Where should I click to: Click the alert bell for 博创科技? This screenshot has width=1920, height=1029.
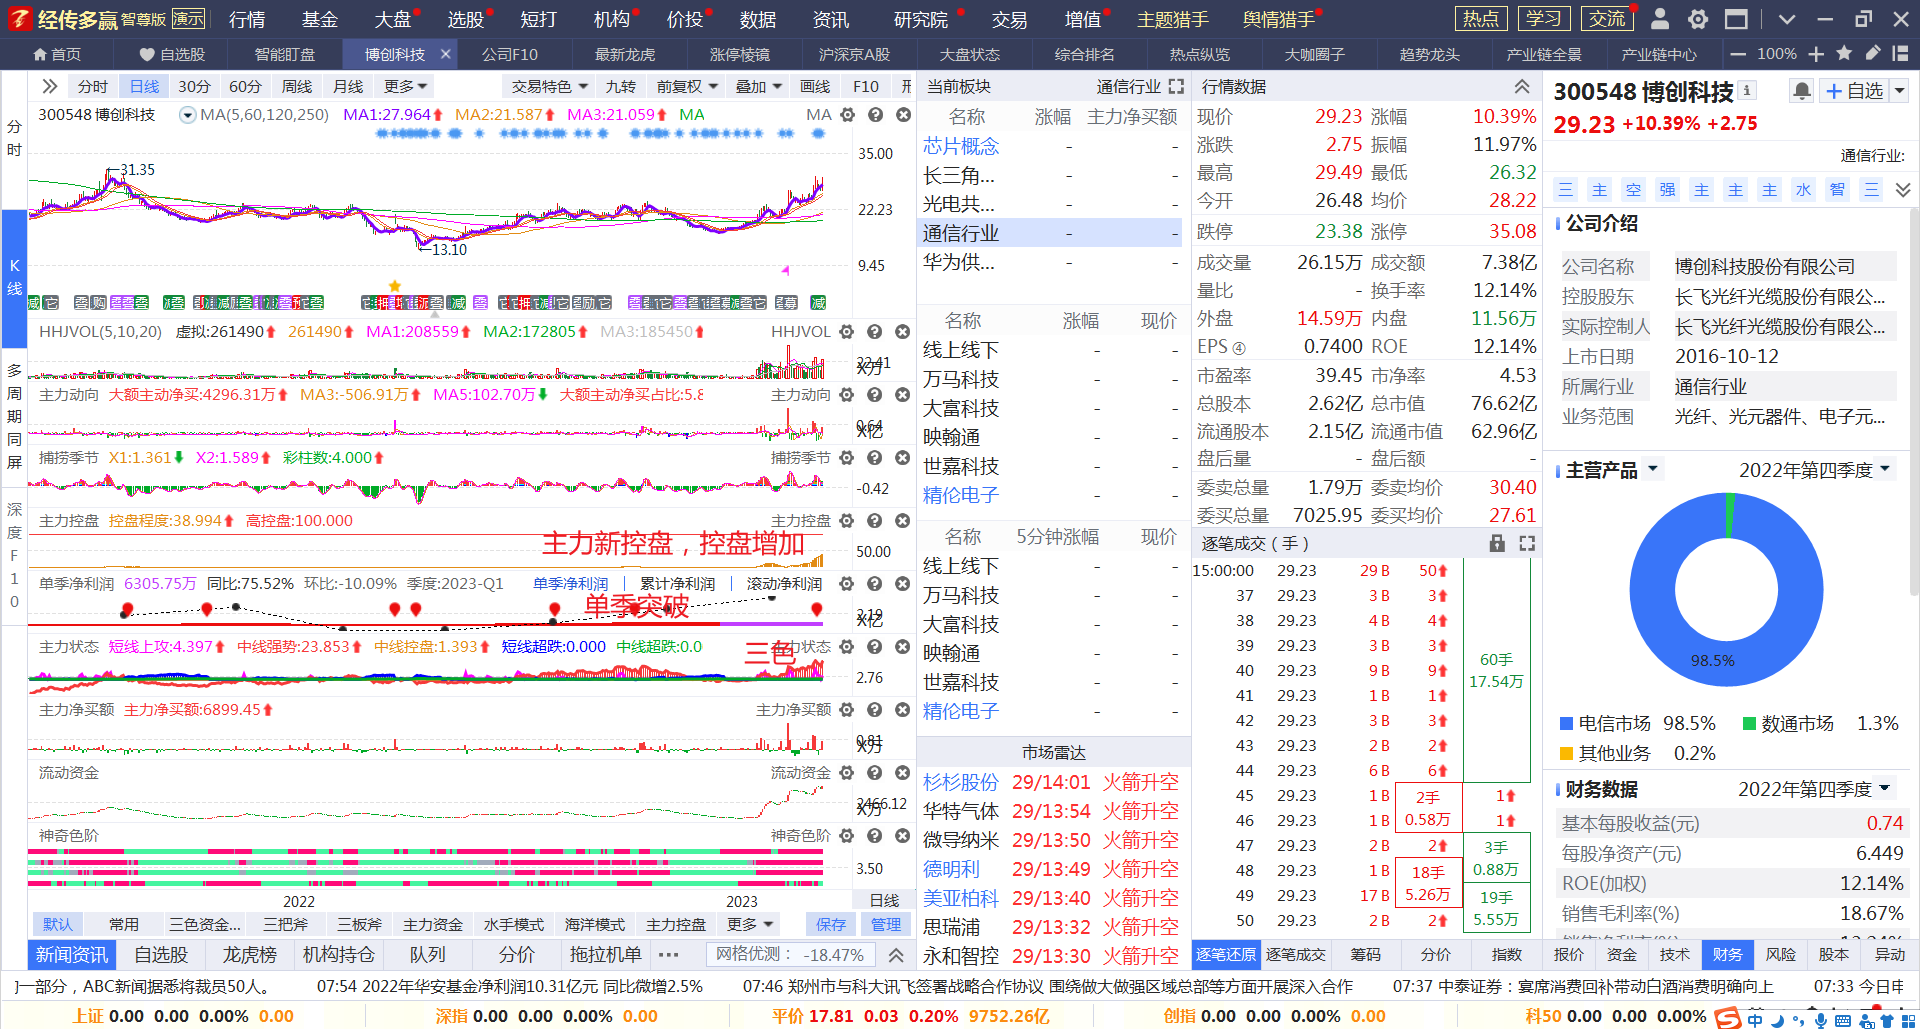click(x=1801, y=91)
